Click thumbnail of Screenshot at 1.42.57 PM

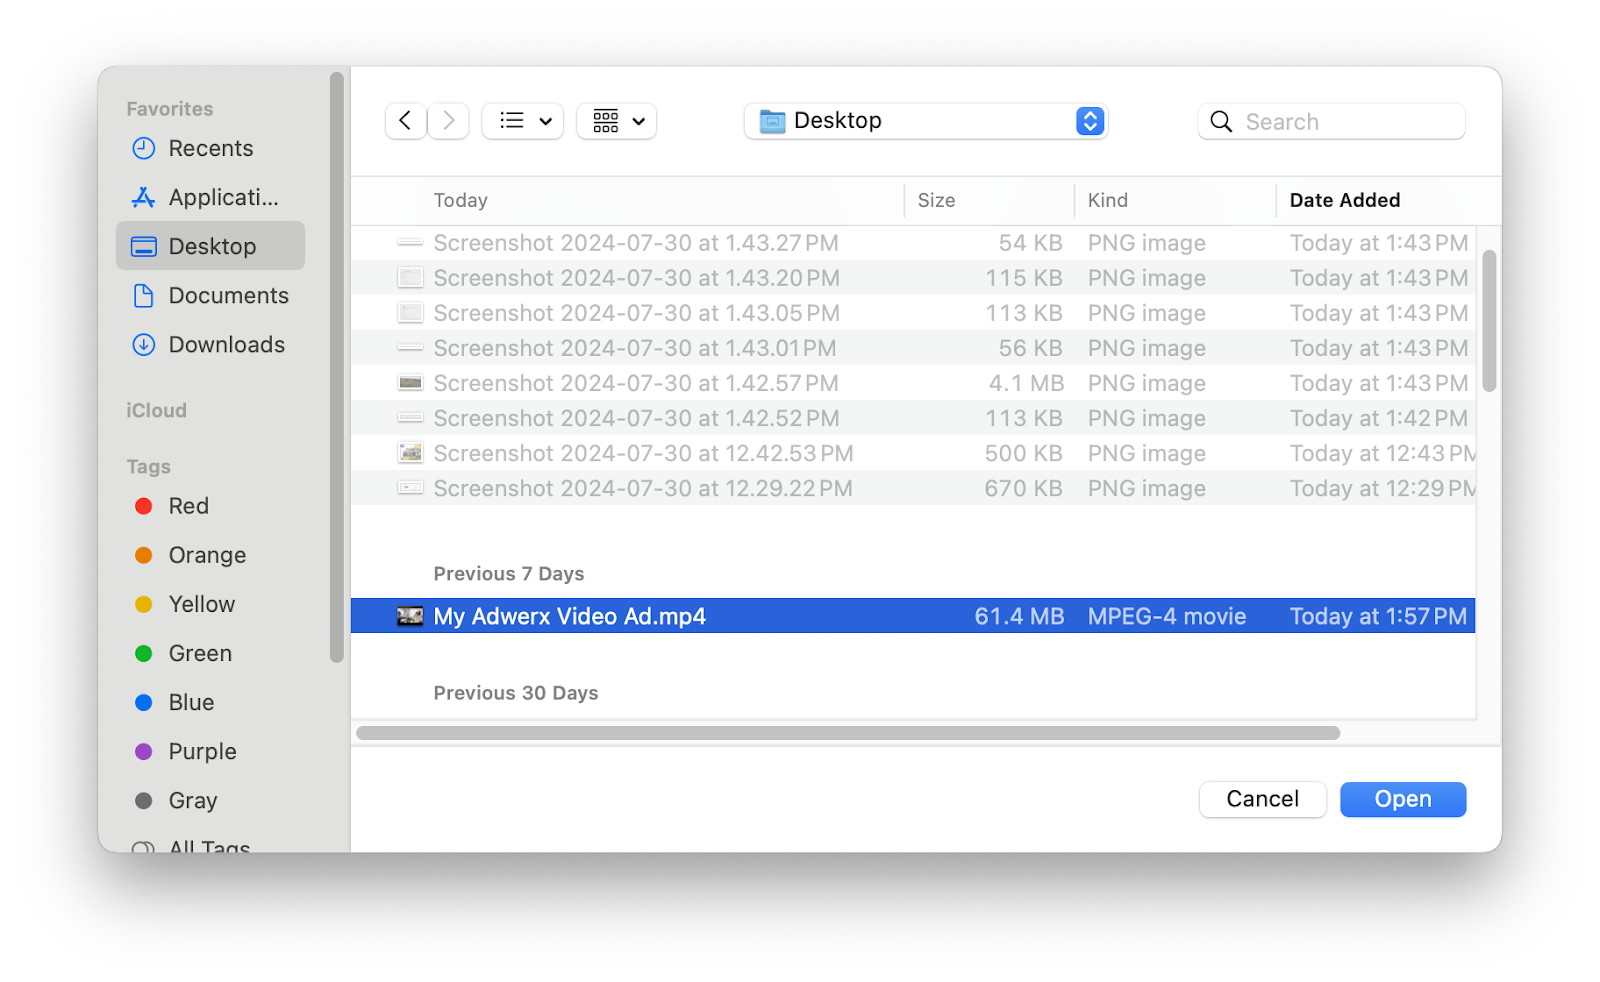410,383
